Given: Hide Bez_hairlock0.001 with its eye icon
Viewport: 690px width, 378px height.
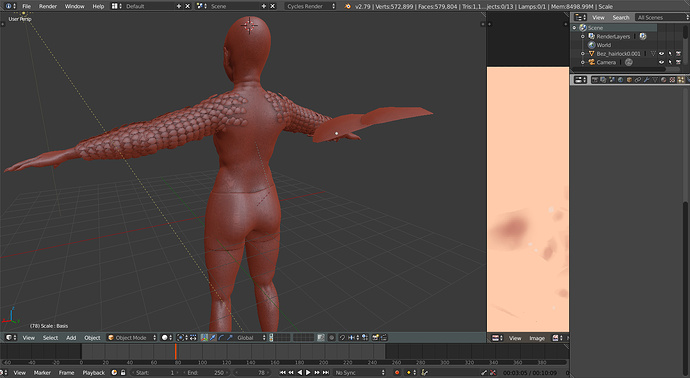Looking at the screenshot, I should click(x=661, y=54).
